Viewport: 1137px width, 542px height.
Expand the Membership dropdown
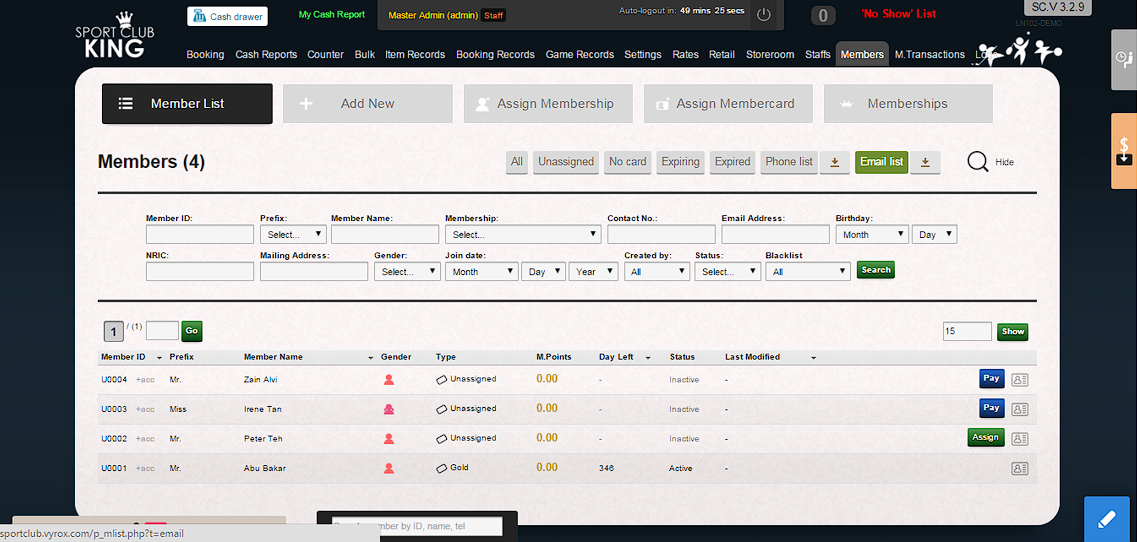tap(522, 234)
